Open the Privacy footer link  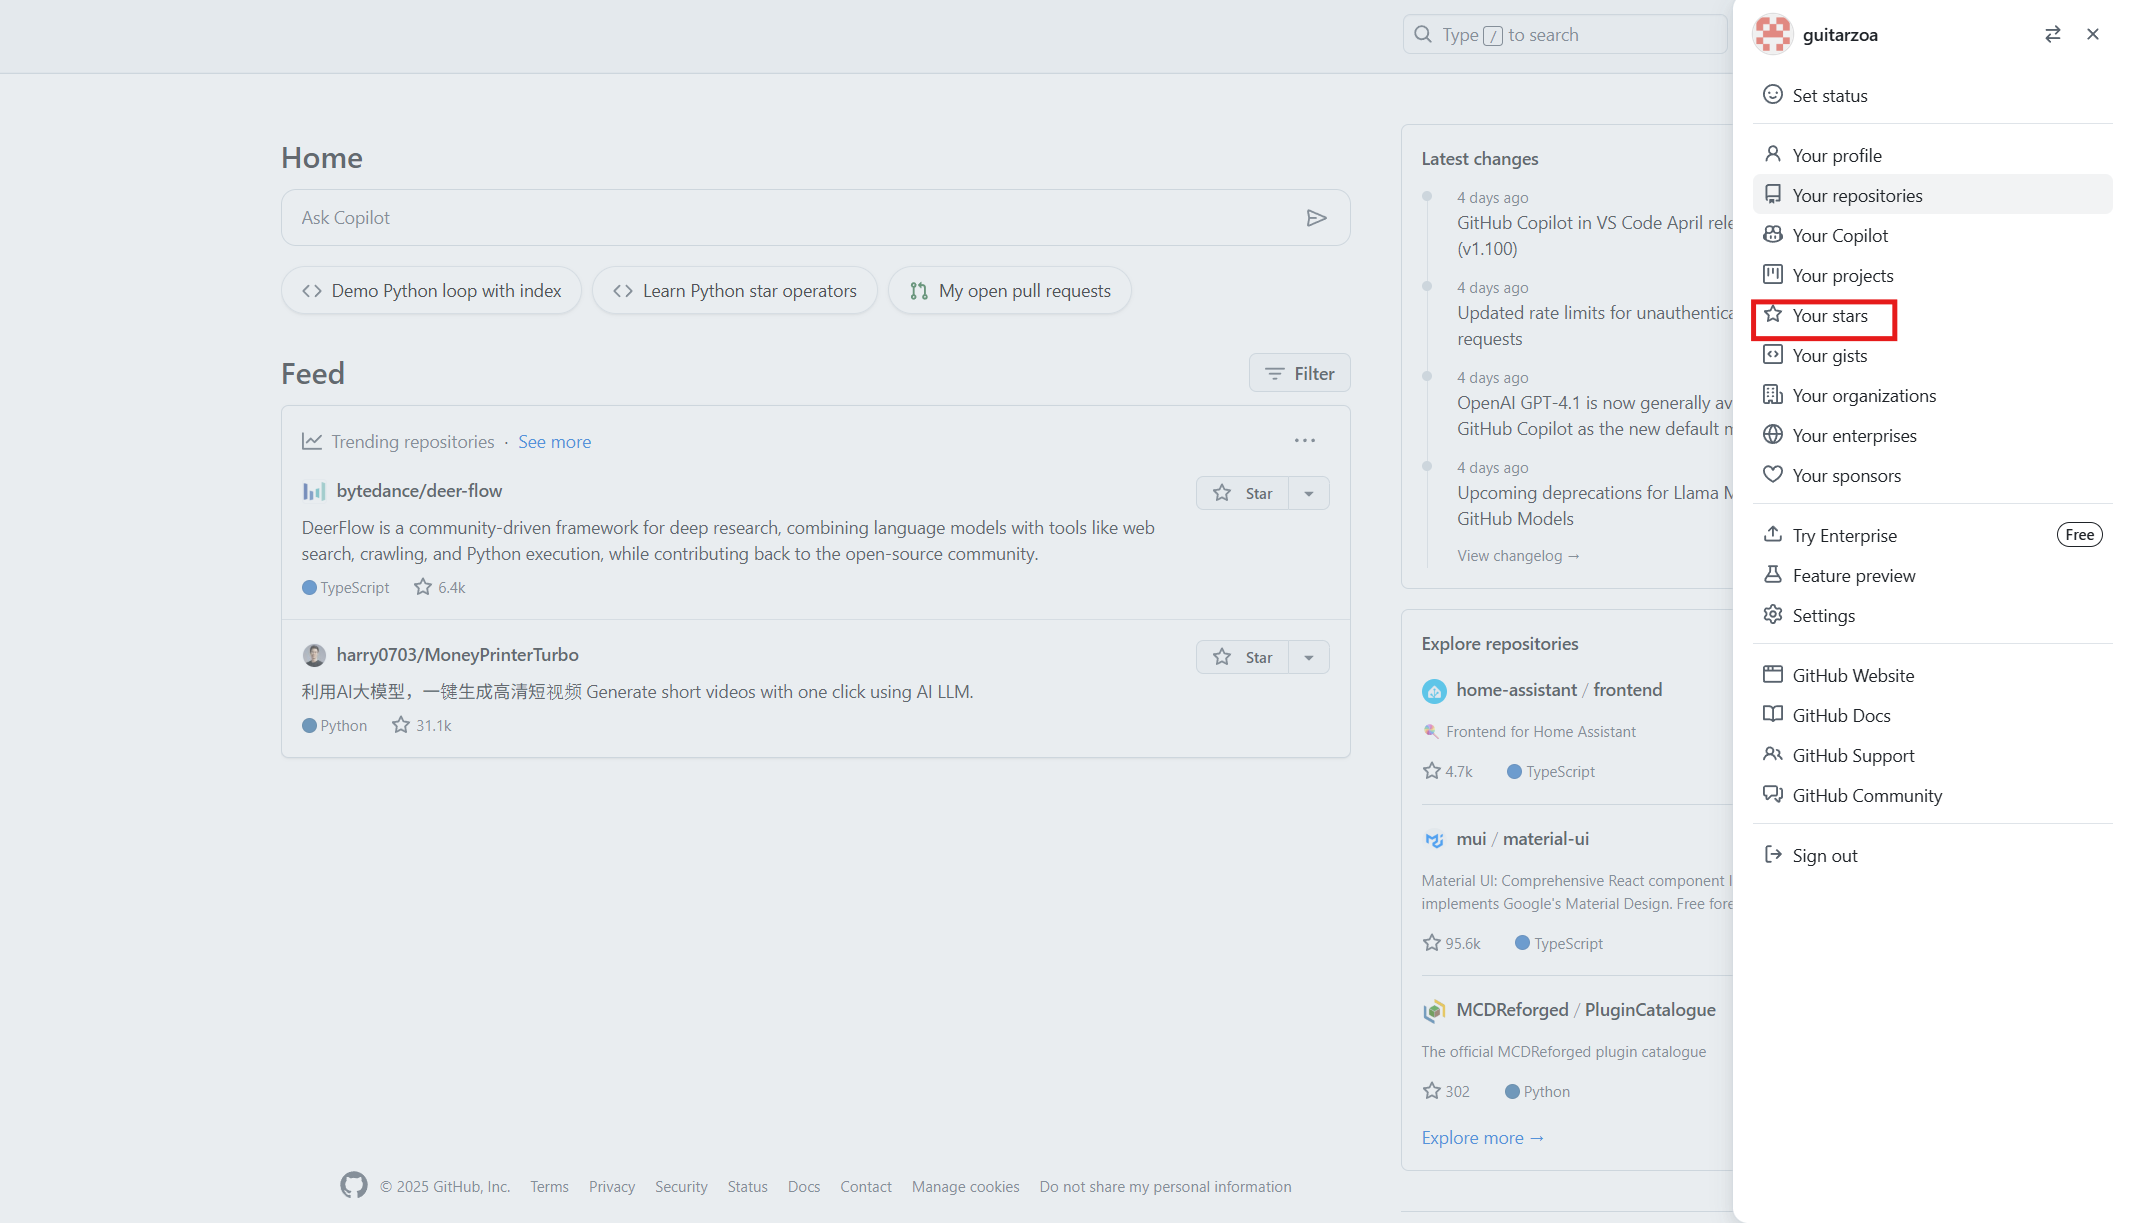(x=612, y=1187)
